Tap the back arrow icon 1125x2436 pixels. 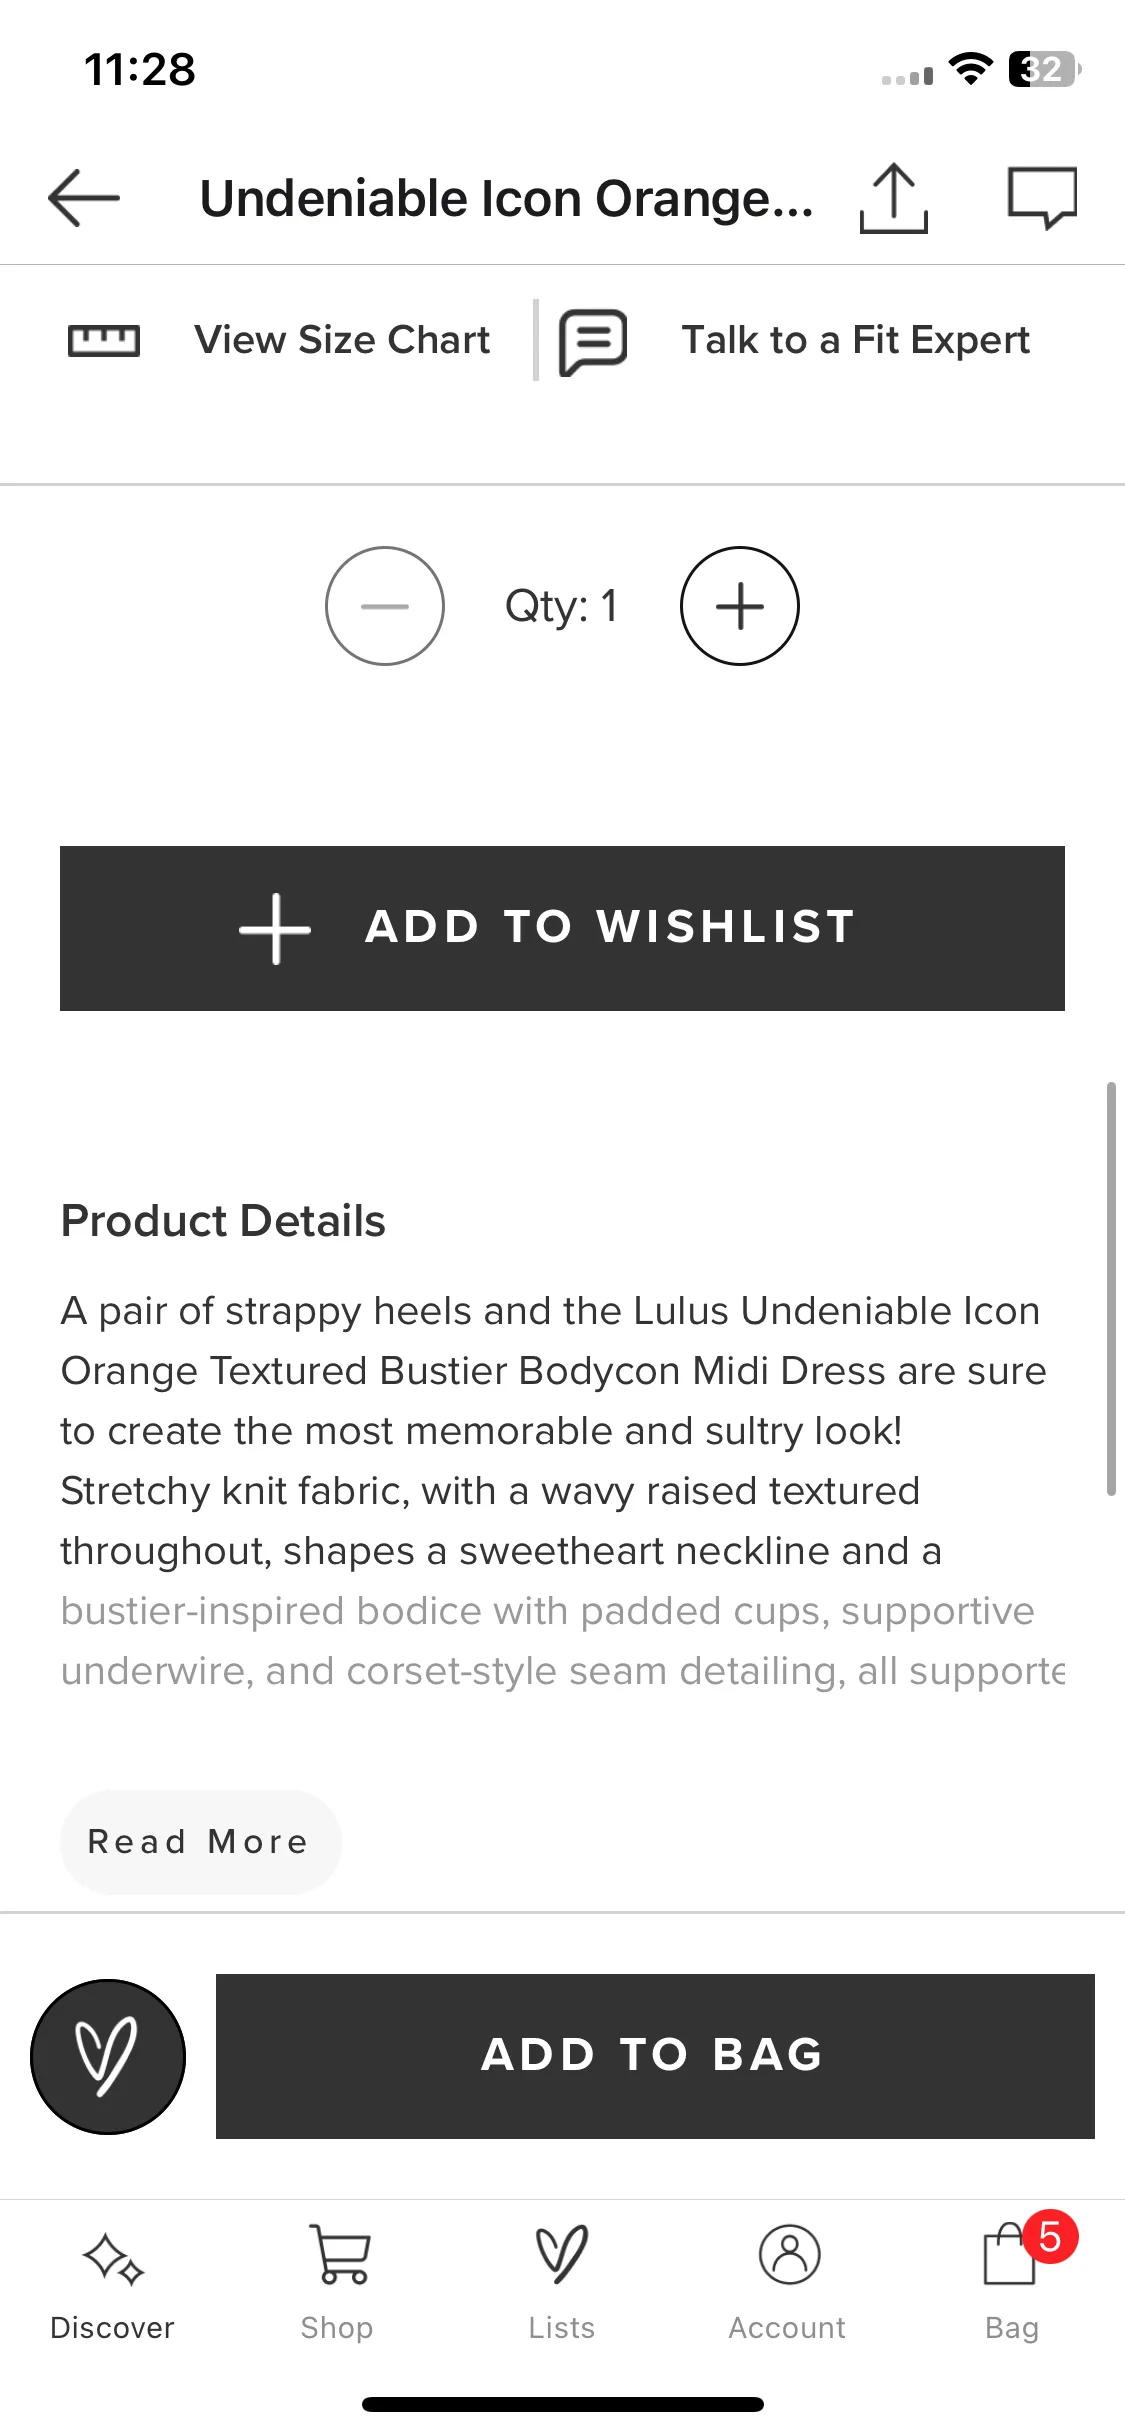point(84,198)
